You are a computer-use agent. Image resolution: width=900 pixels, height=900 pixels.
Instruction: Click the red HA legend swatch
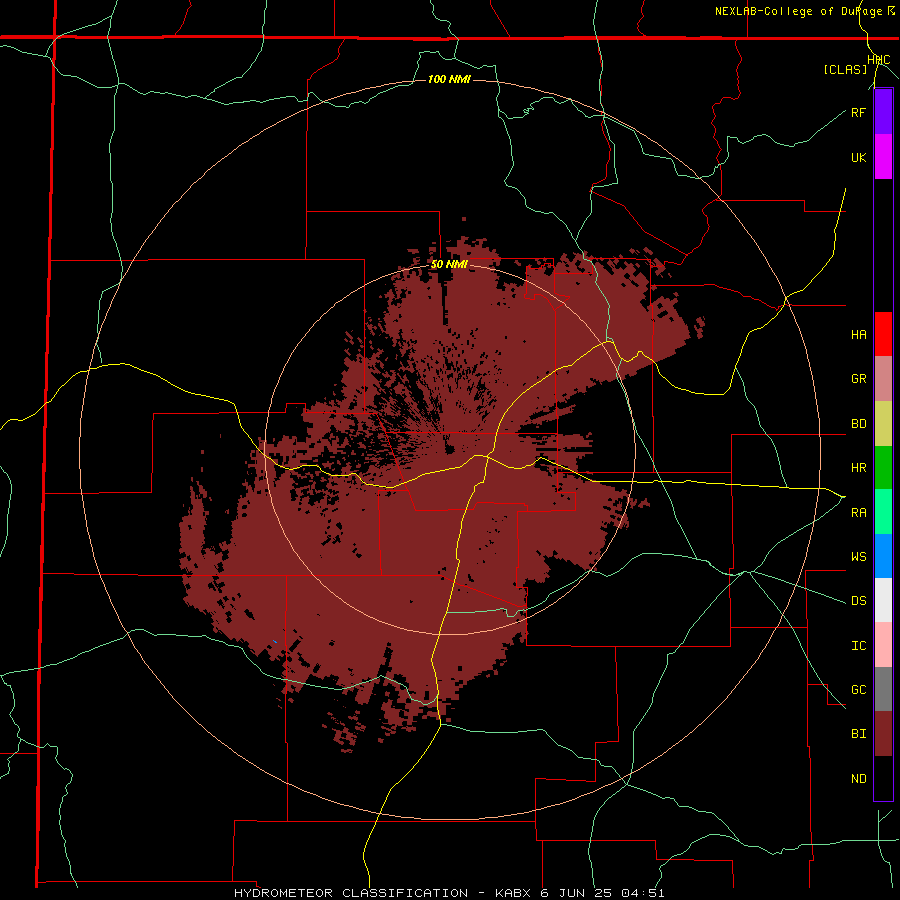(x=883, y=334)
